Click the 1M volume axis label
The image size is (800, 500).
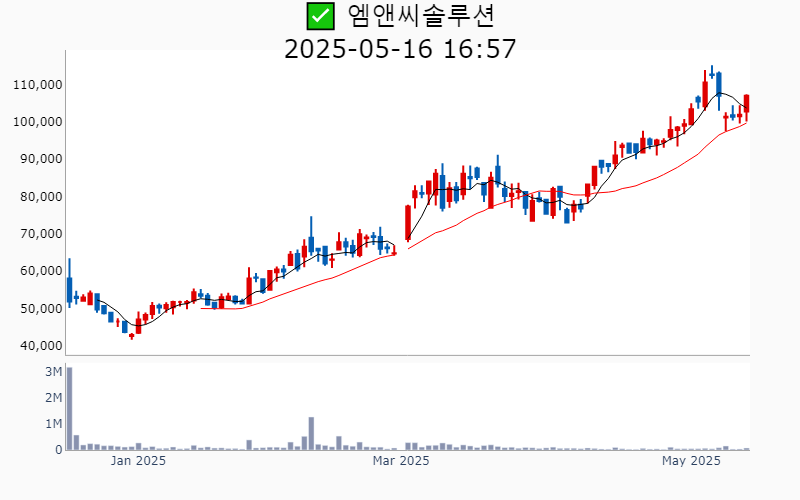pyautogui.click(x=54, y=424)
